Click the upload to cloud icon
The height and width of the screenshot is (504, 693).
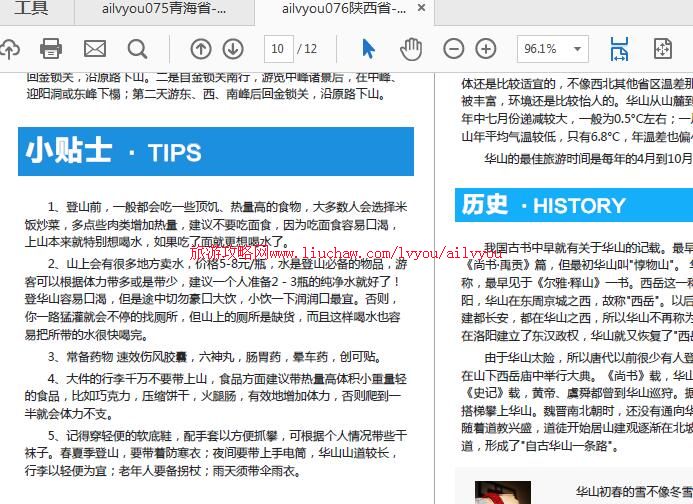pos(8,49)
